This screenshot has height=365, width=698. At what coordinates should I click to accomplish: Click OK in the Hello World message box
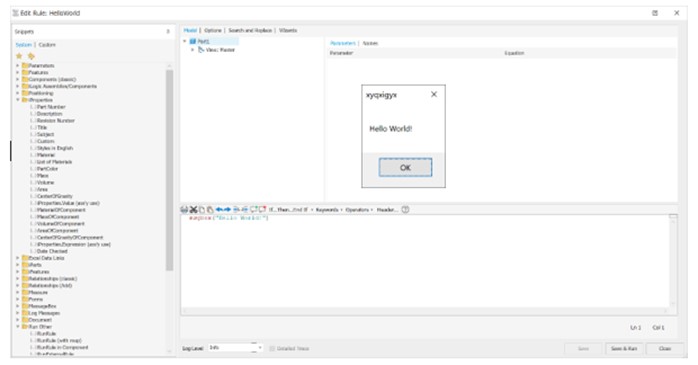click(405, 168)
